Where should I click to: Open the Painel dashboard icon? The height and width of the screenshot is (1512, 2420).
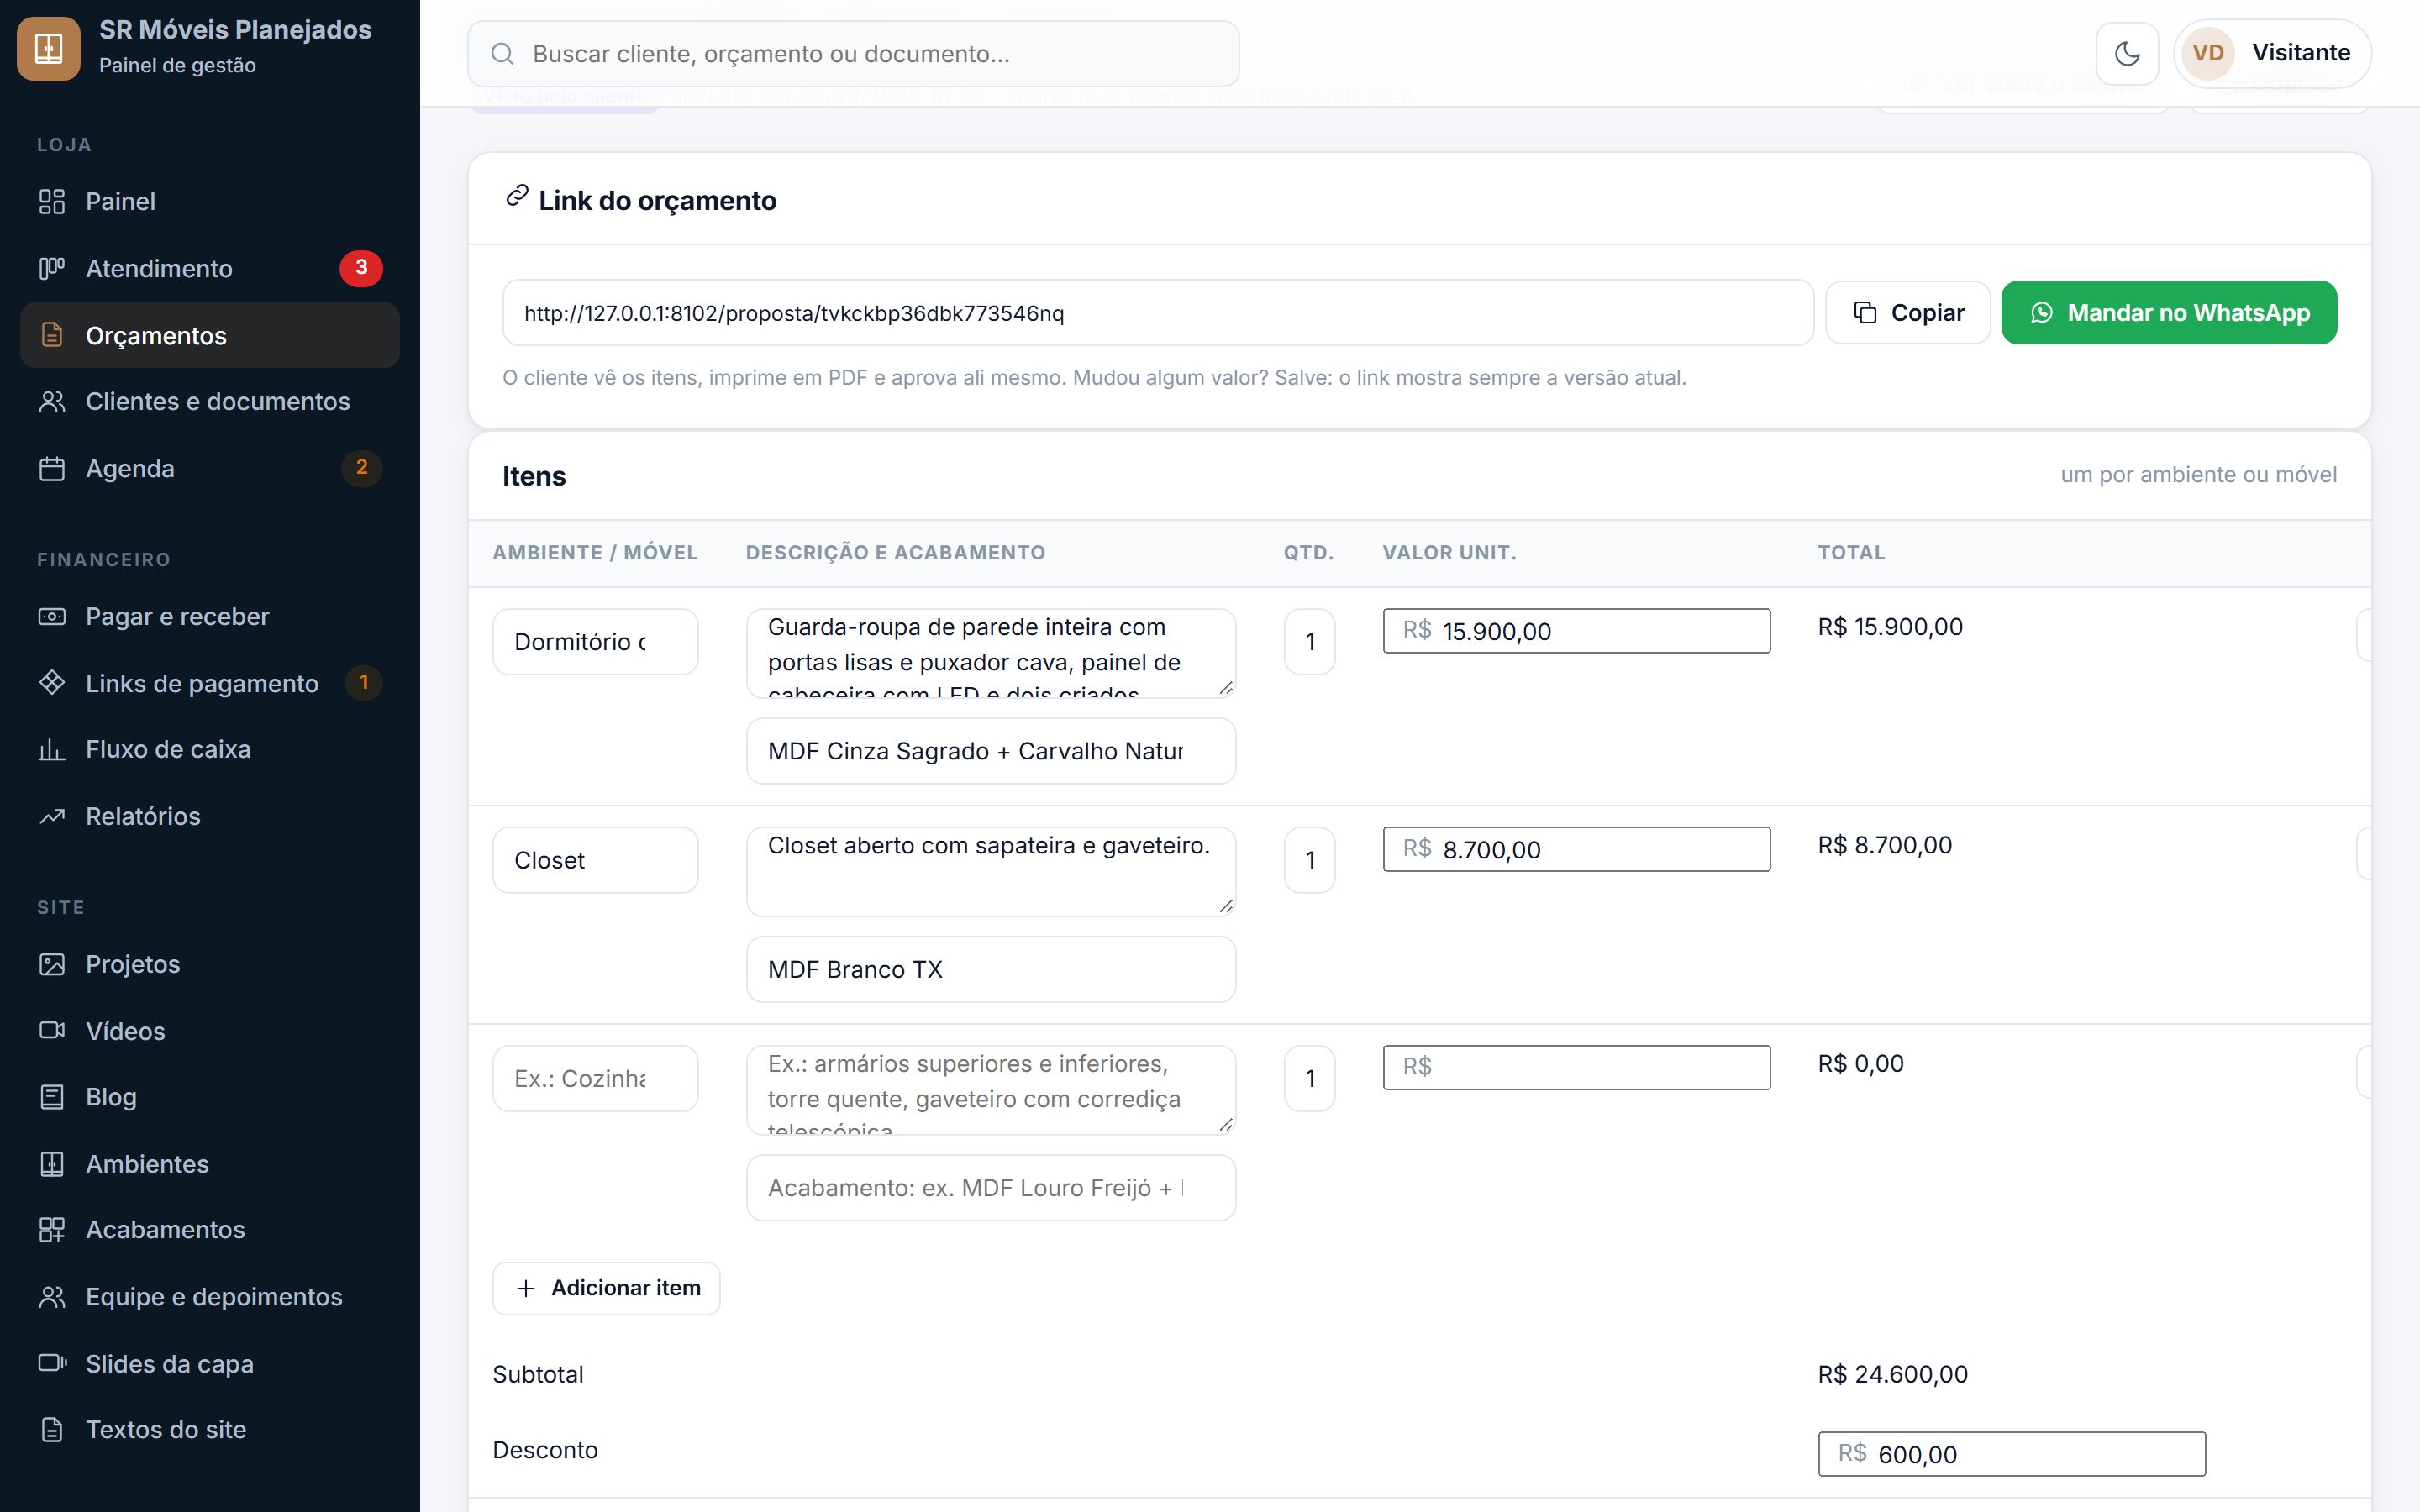click(52, 201)
